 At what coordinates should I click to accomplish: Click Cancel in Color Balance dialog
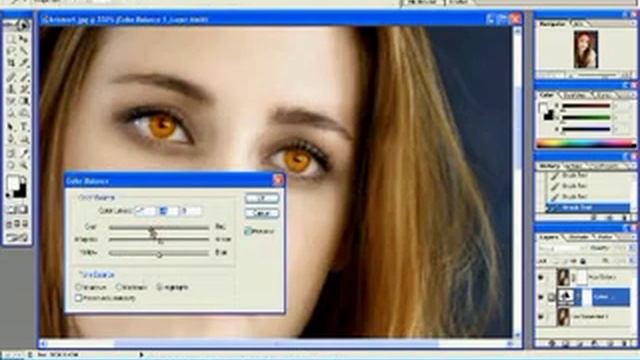262,213
